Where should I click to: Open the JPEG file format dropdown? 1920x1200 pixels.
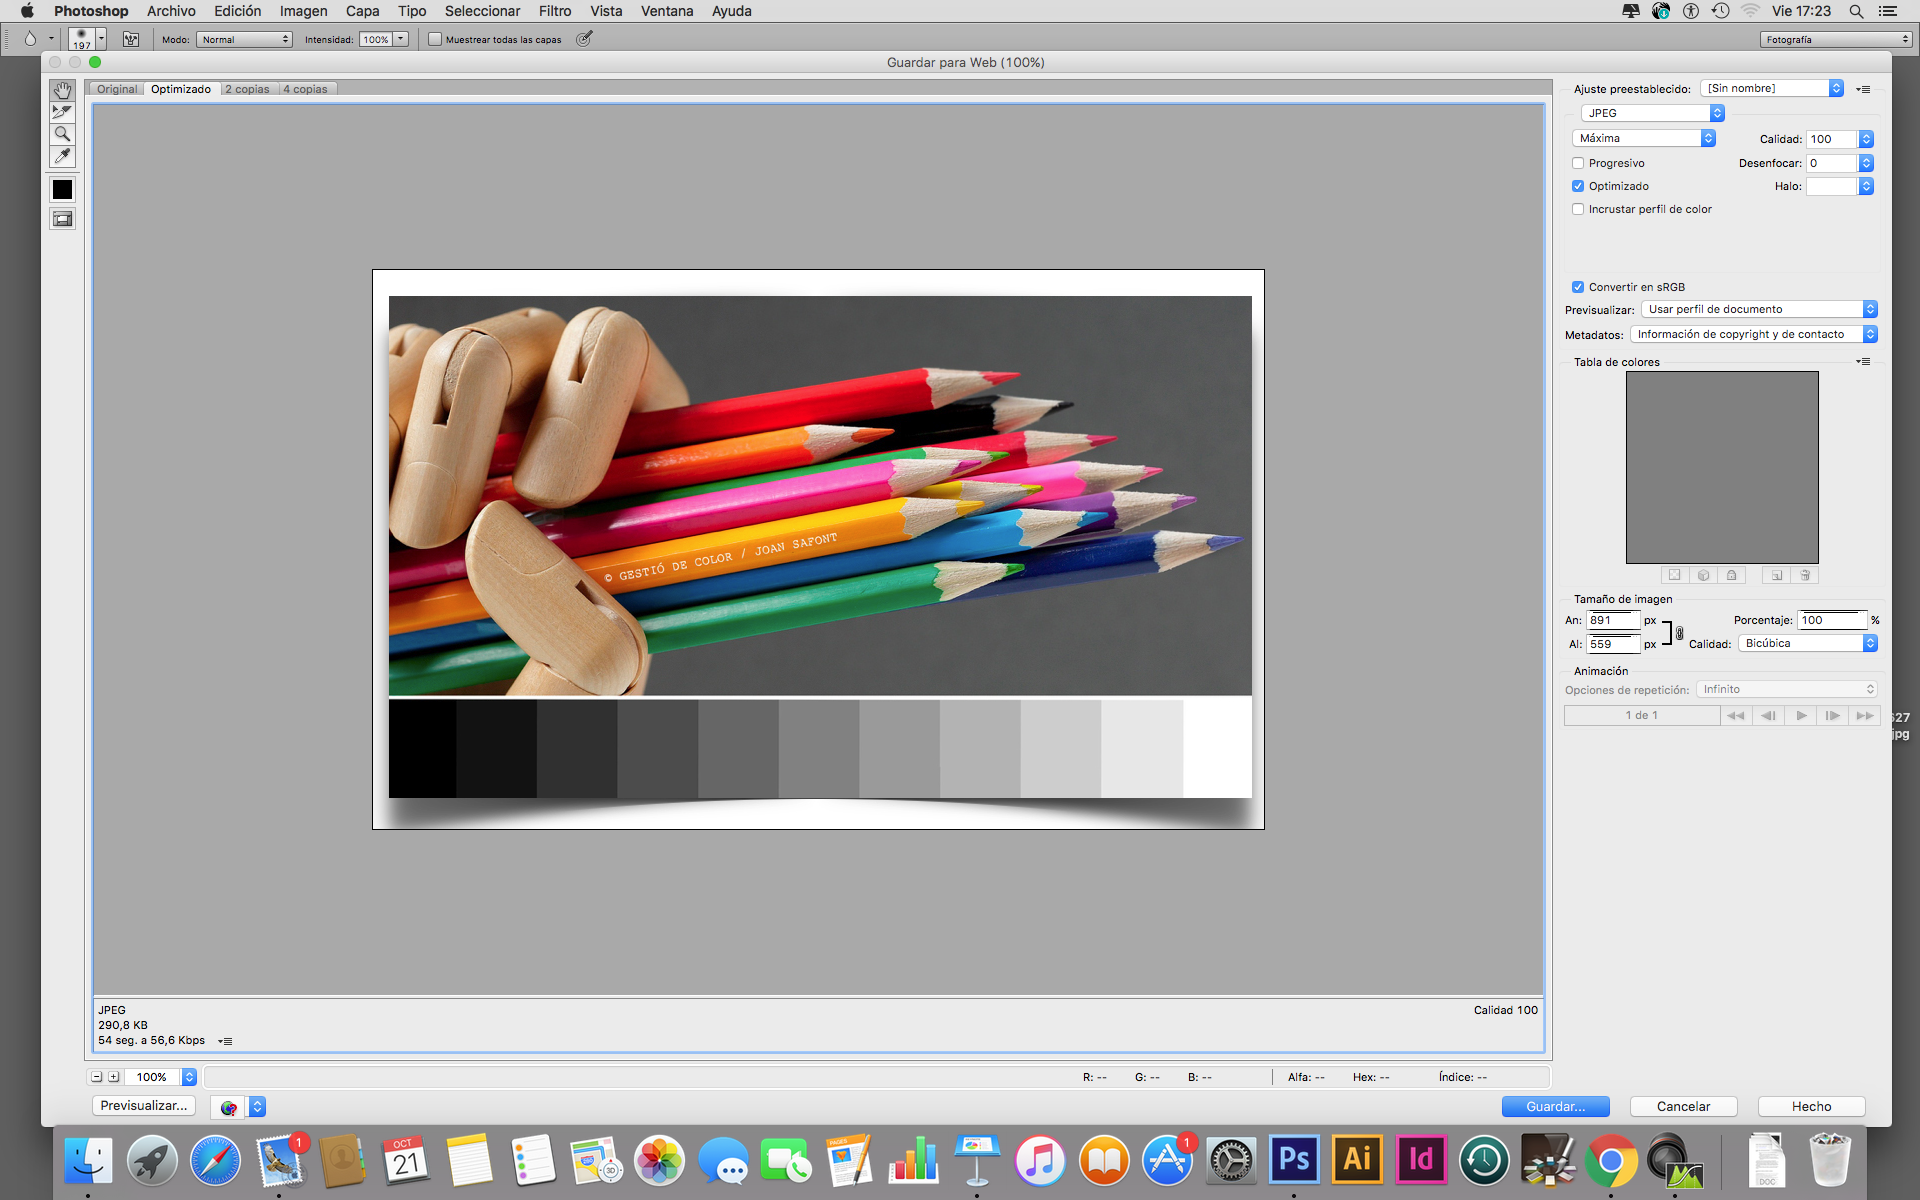(x=1652, y=113)
